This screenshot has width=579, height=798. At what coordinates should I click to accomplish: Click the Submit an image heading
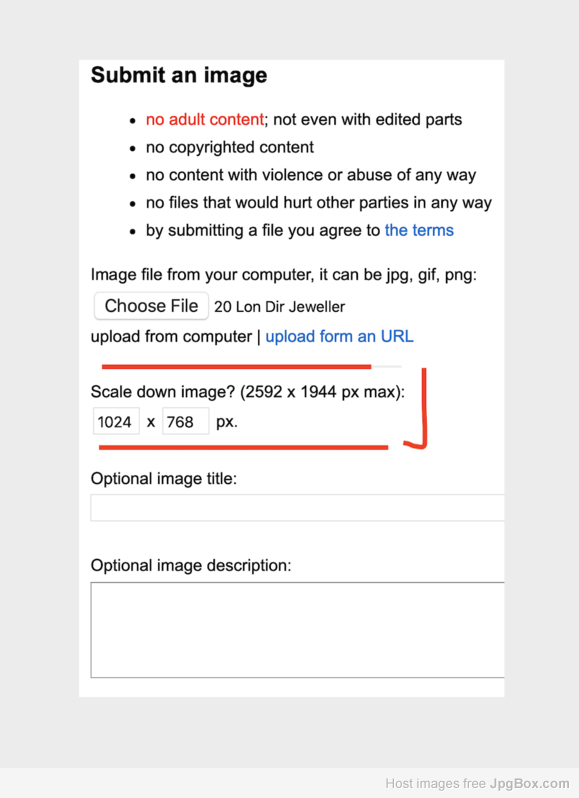point(179,75)
